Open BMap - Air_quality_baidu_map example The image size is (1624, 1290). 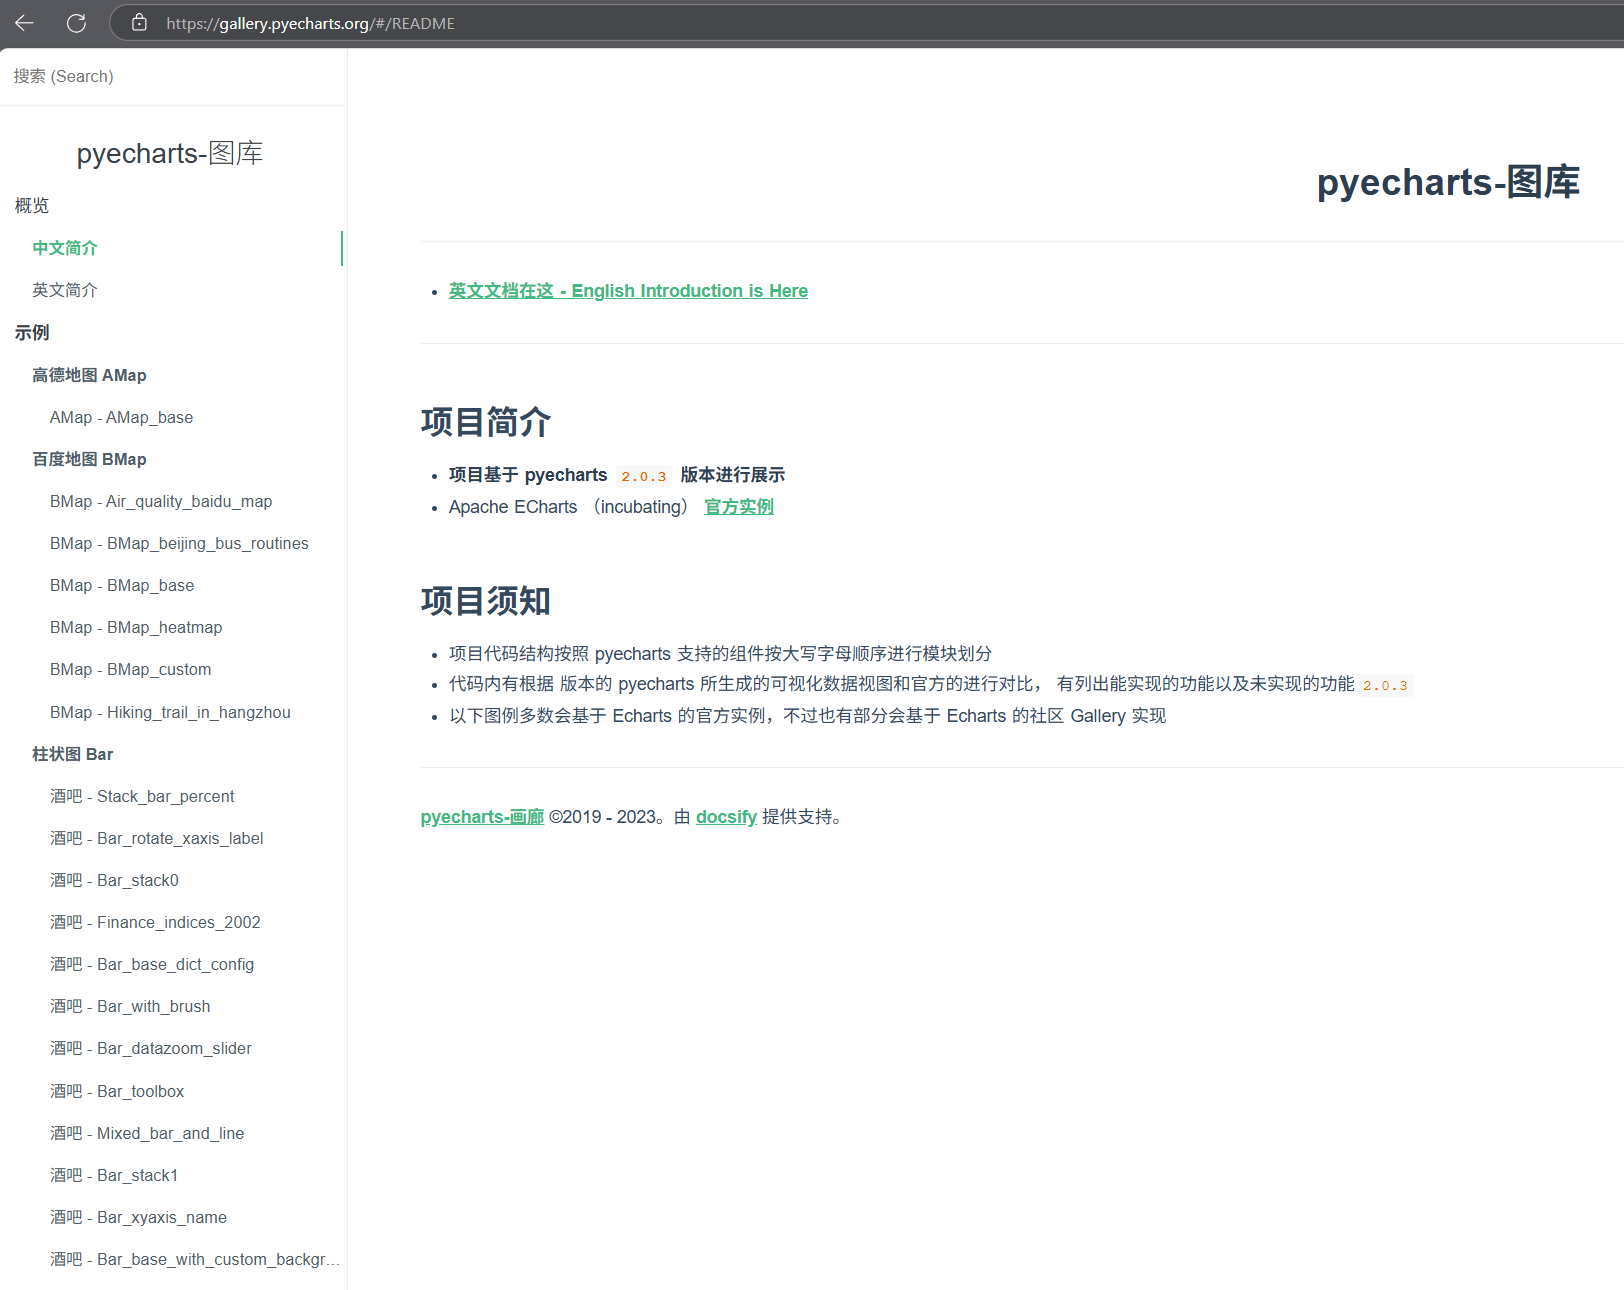pyautogui.click(x=161, y=501)
